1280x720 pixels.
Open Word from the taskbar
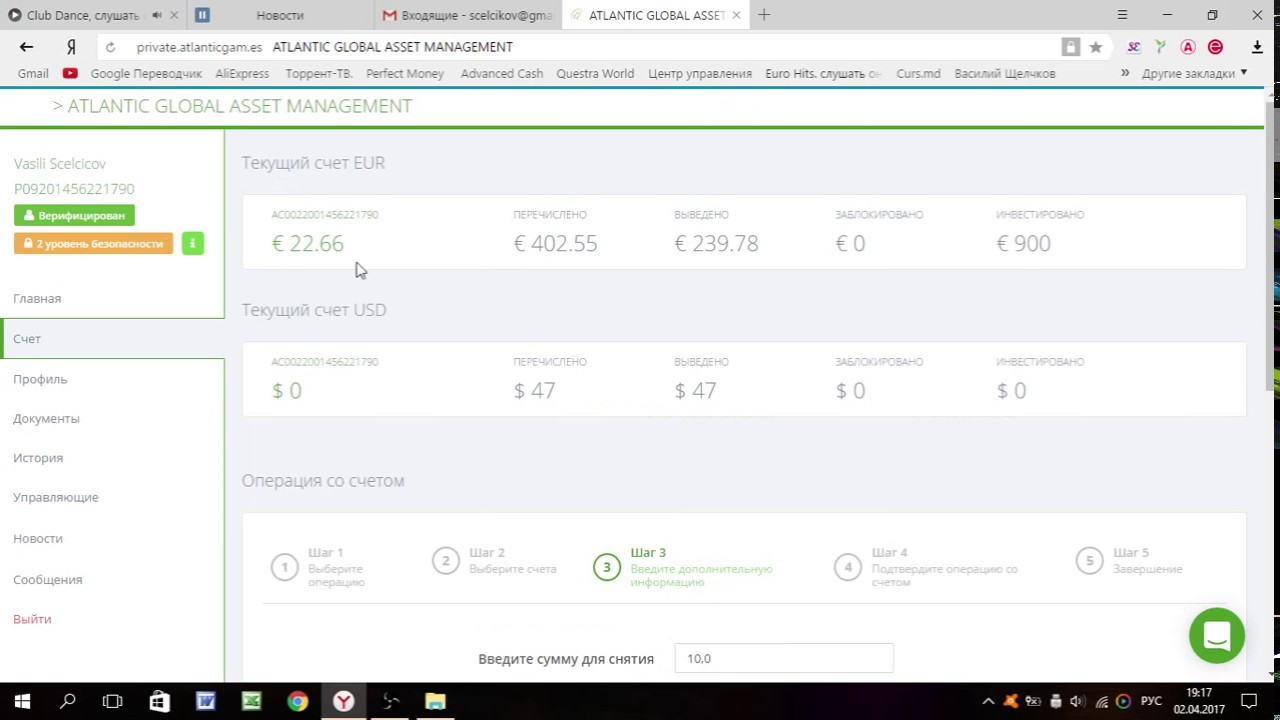tap(205, 701)
